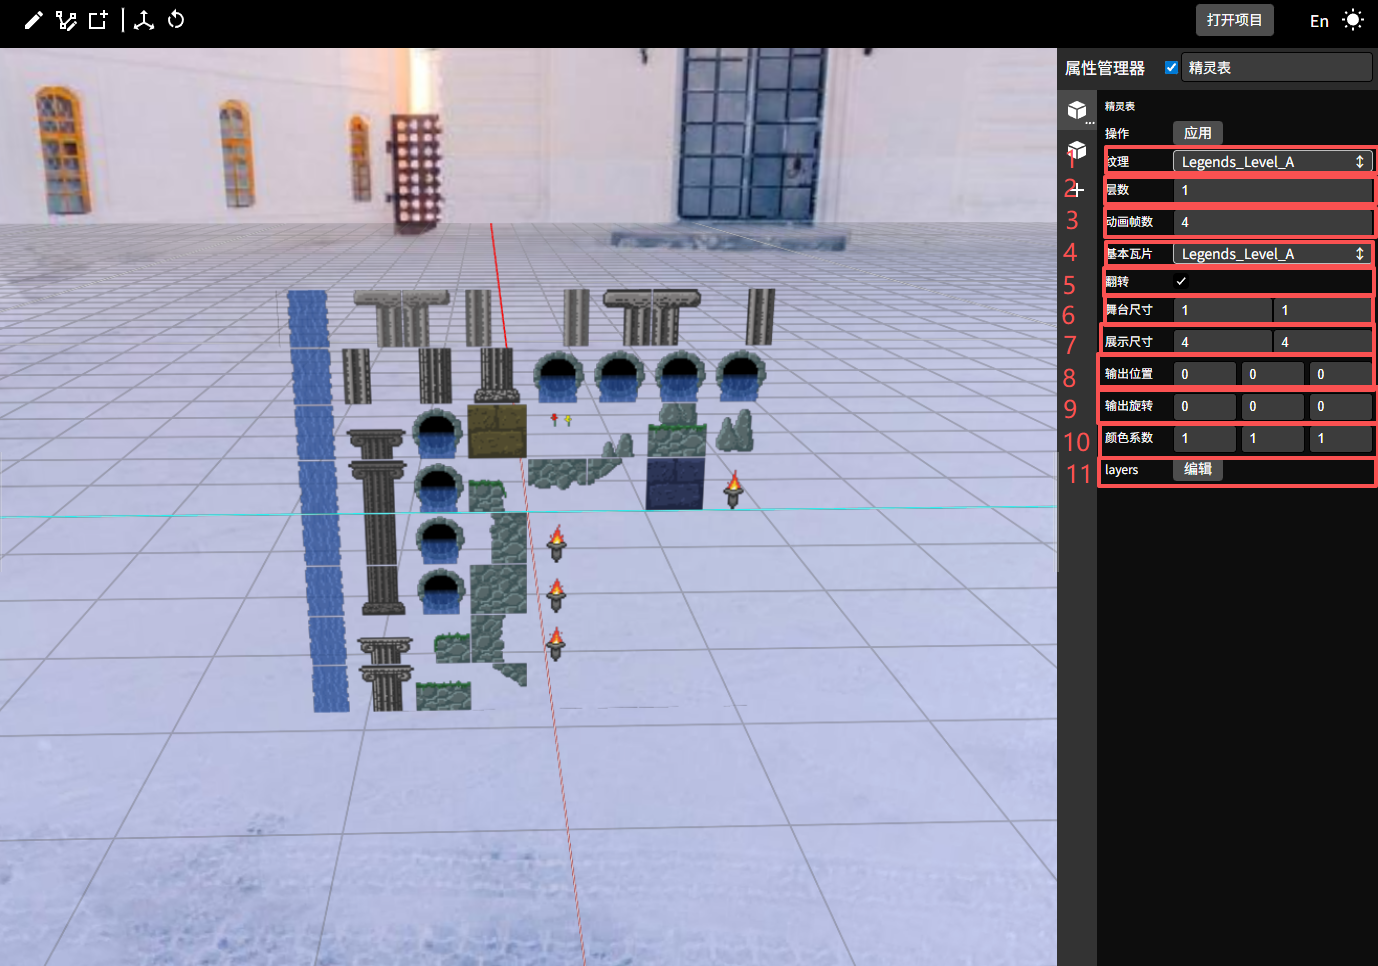Click the layers 编辑 edit button
Image resolution: width=1378 pixels, height=966 pixels.
click(x=1197, y=469)
